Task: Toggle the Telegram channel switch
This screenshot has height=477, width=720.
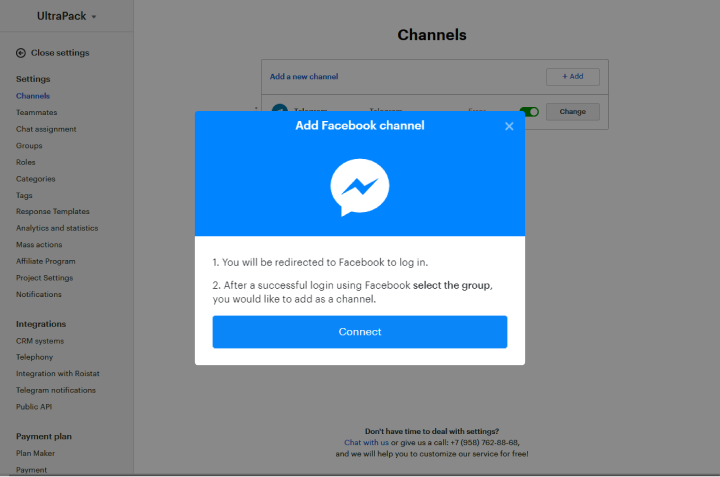Action: [529, 112]
